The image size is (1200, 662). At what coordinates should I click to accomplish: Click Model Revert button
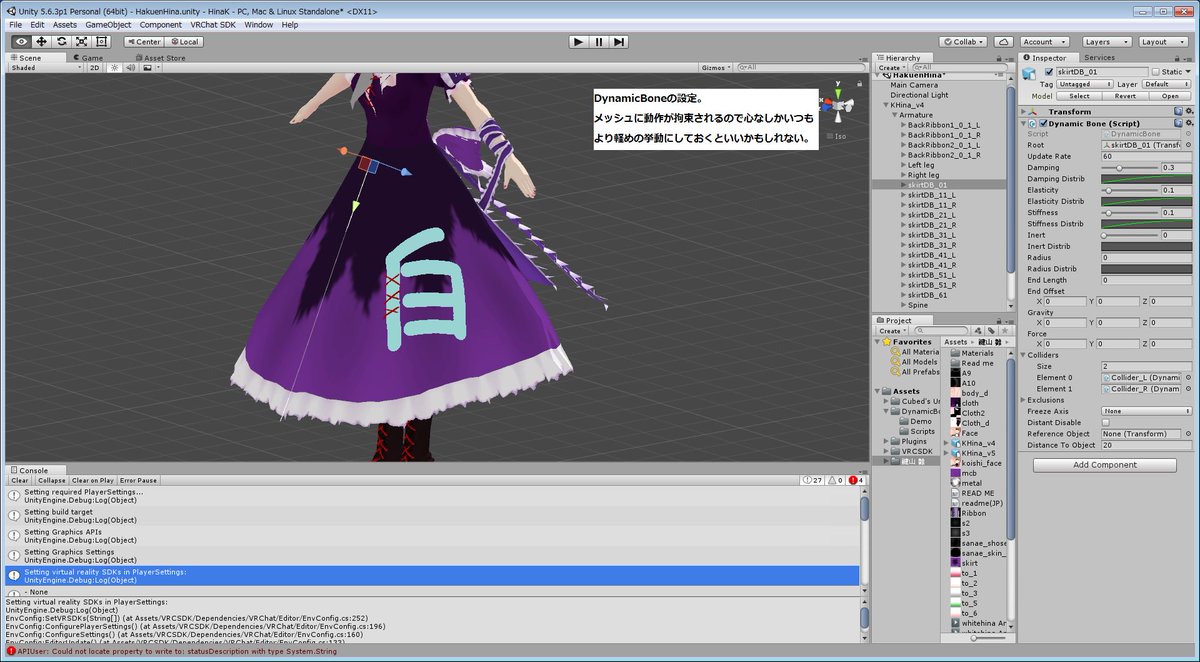point(1124,96)
